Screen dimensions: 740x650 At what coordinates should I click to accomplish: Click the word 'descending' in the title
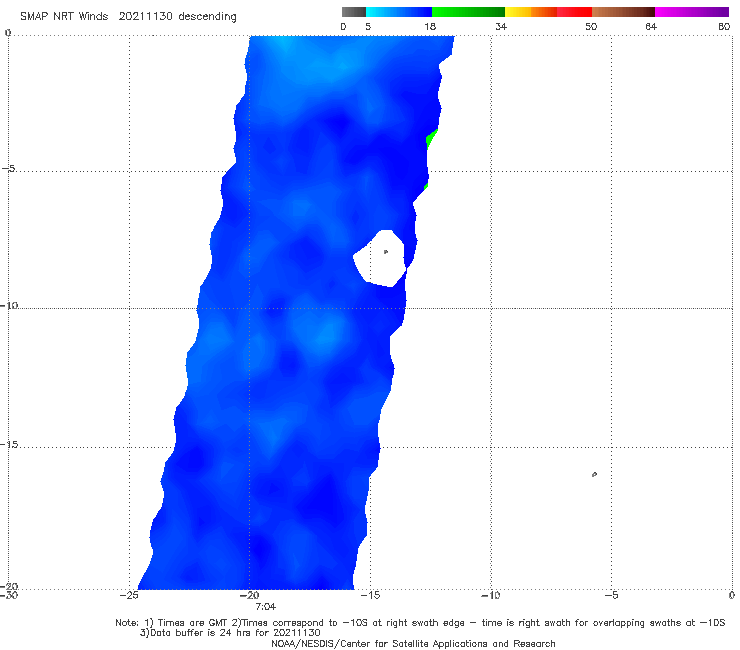coord(207,17)
